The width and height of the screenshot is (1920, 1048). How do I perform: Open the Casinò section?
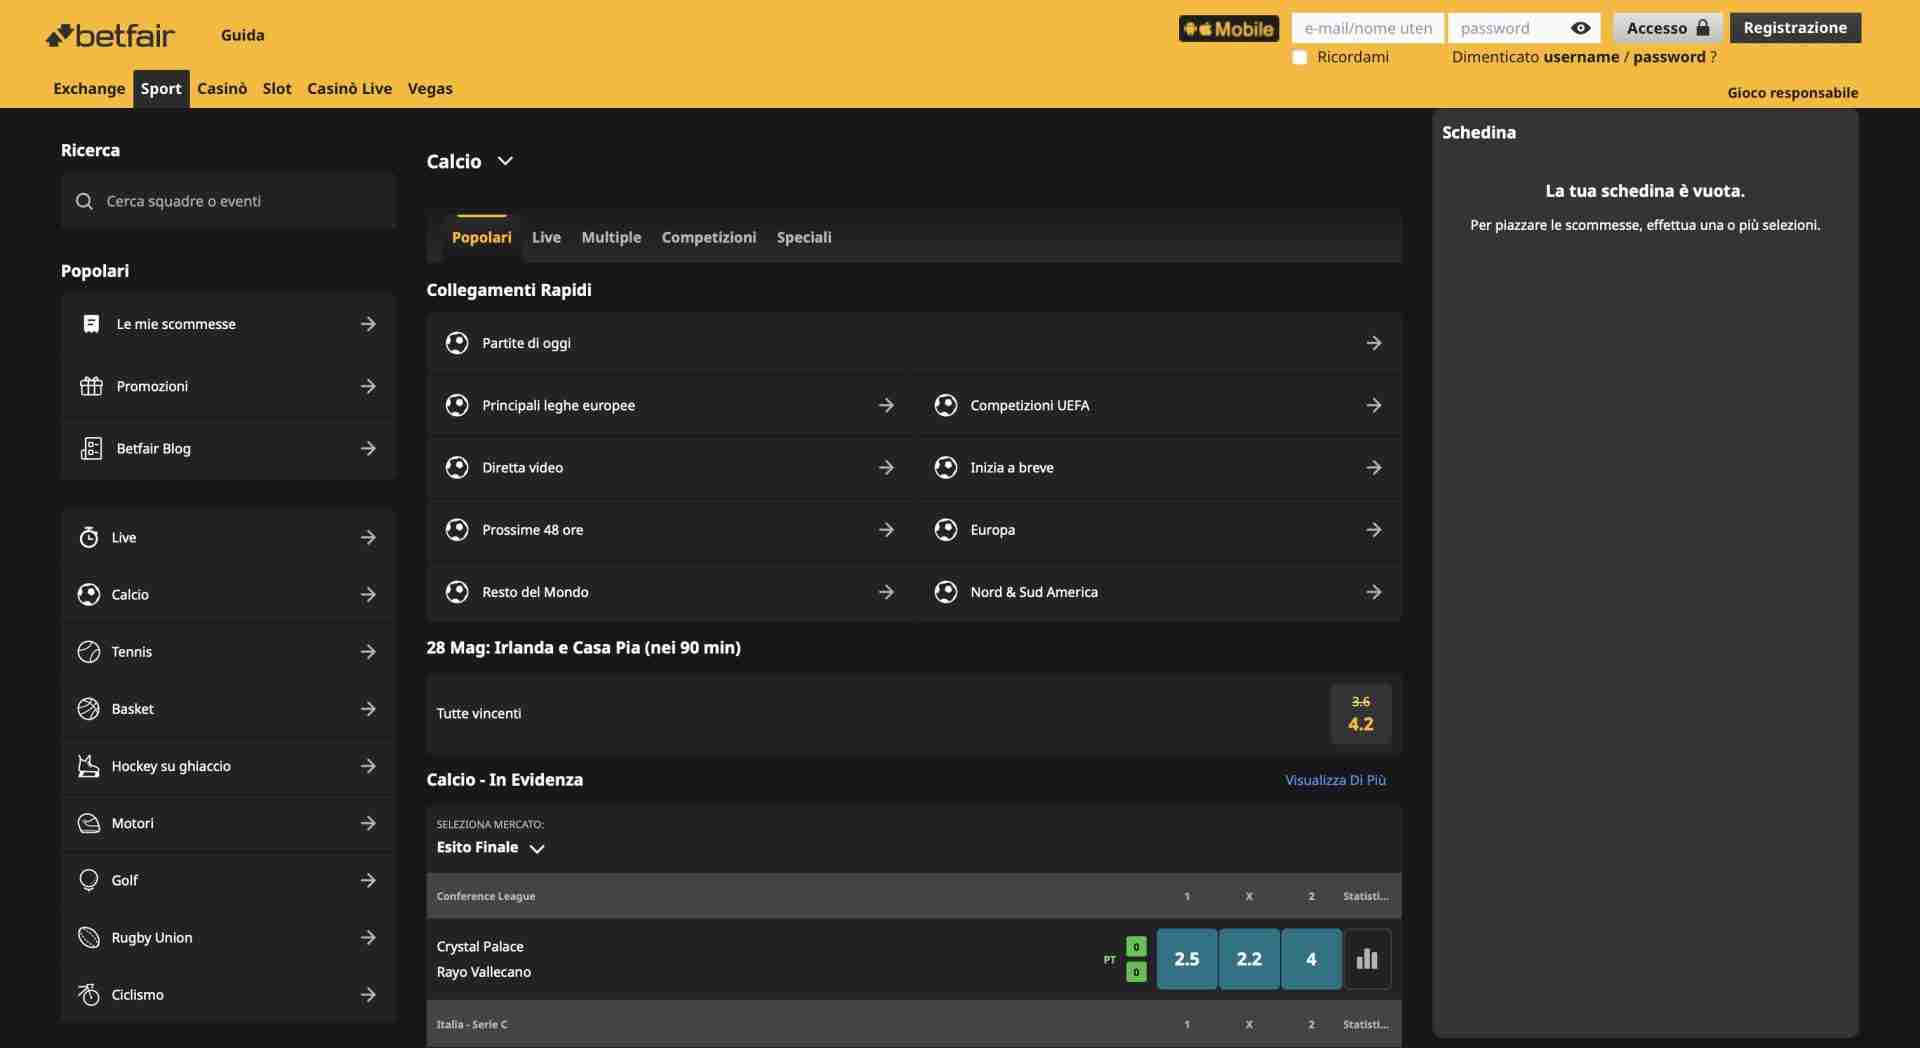coord(222,89)
